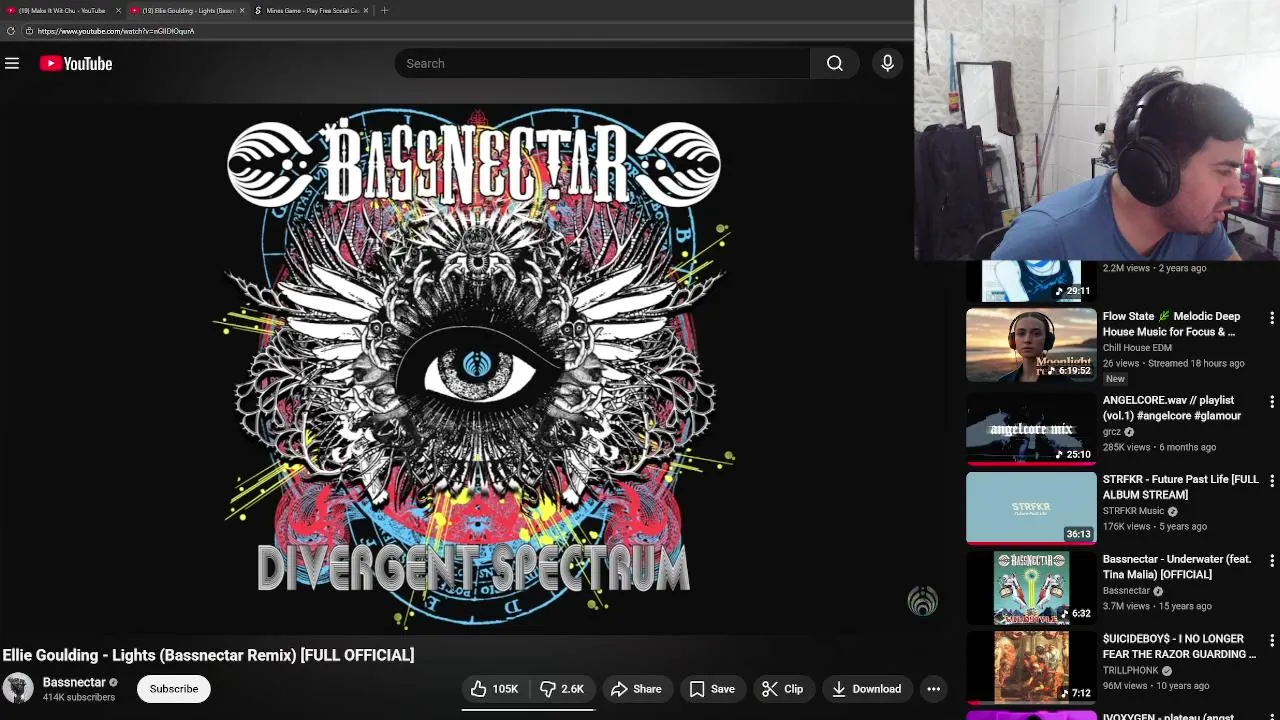Open Bassnectar Underwater feat. Tina Malia title
The width and height of the screenshot is (1280, 720).
point(1177,567)
